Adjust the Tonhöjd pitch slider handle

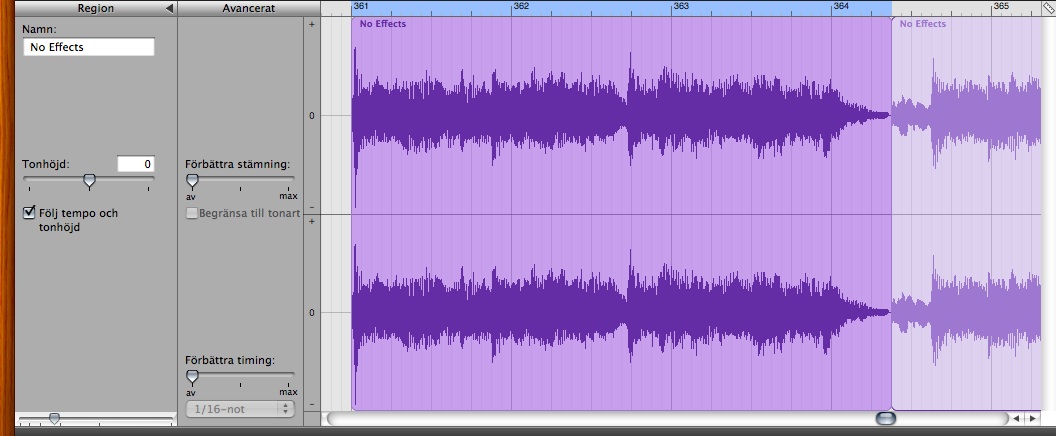pyautogui.click(x=89, y=181)
